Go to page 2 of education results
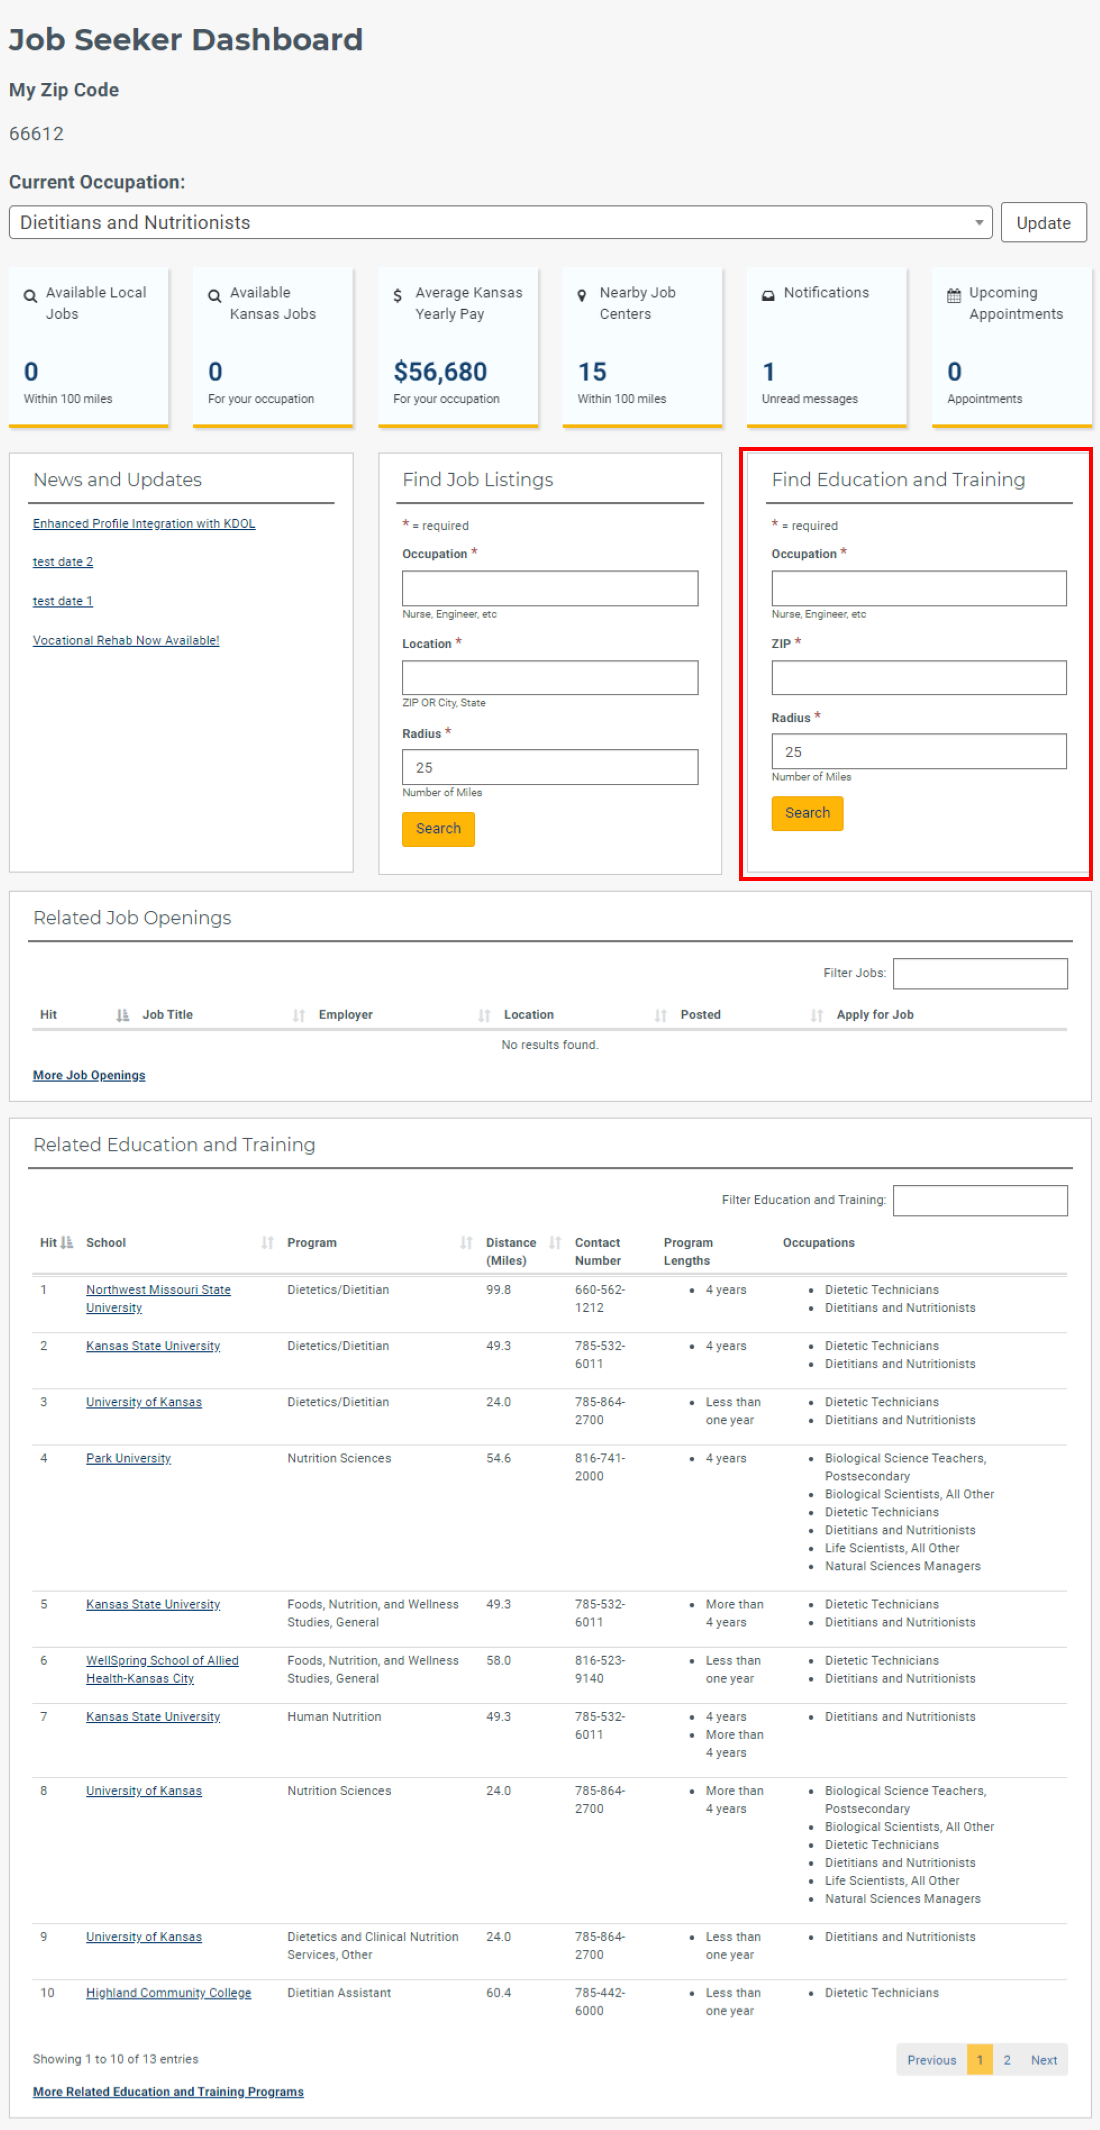The width and height of the screenshot is (1100, 2130). point(1007,2060)
